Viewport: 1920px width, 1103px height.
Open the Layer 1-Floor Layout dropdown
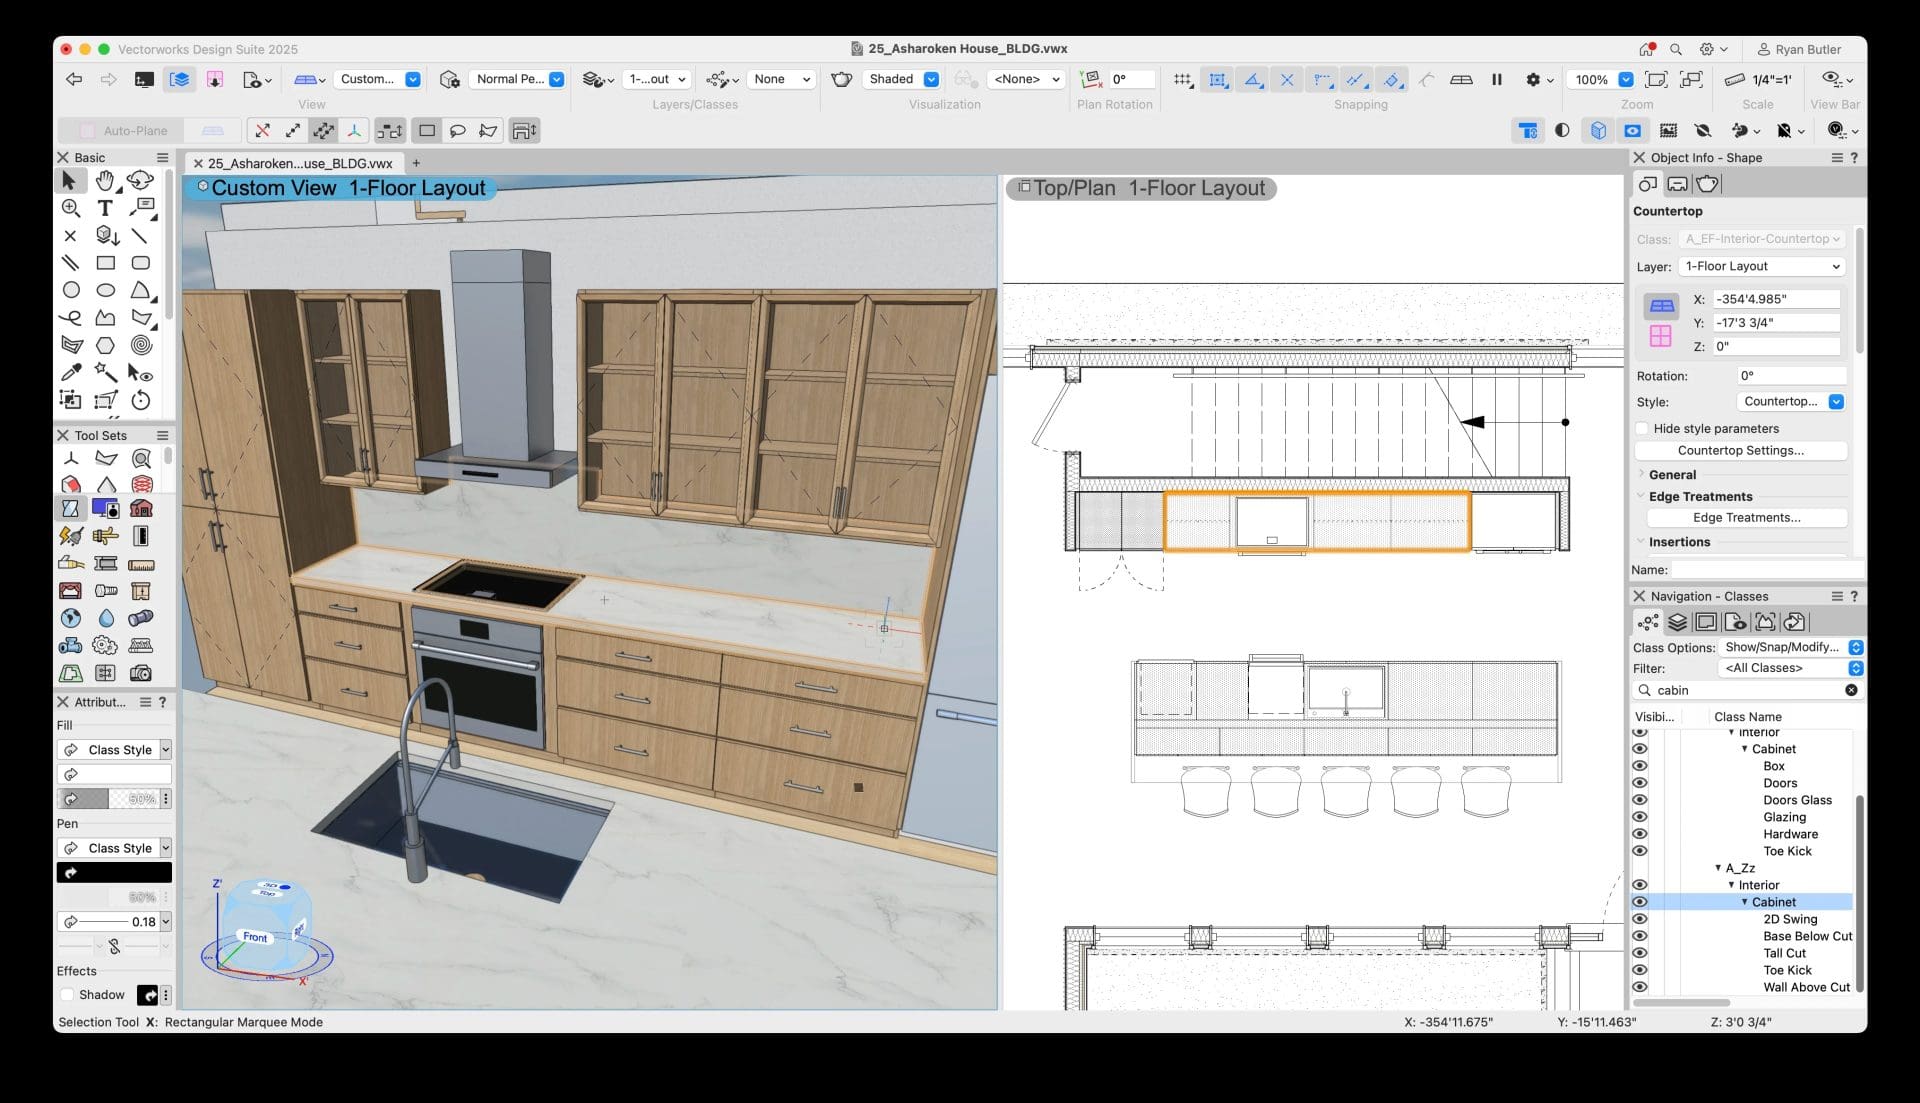coord(1761,266)
